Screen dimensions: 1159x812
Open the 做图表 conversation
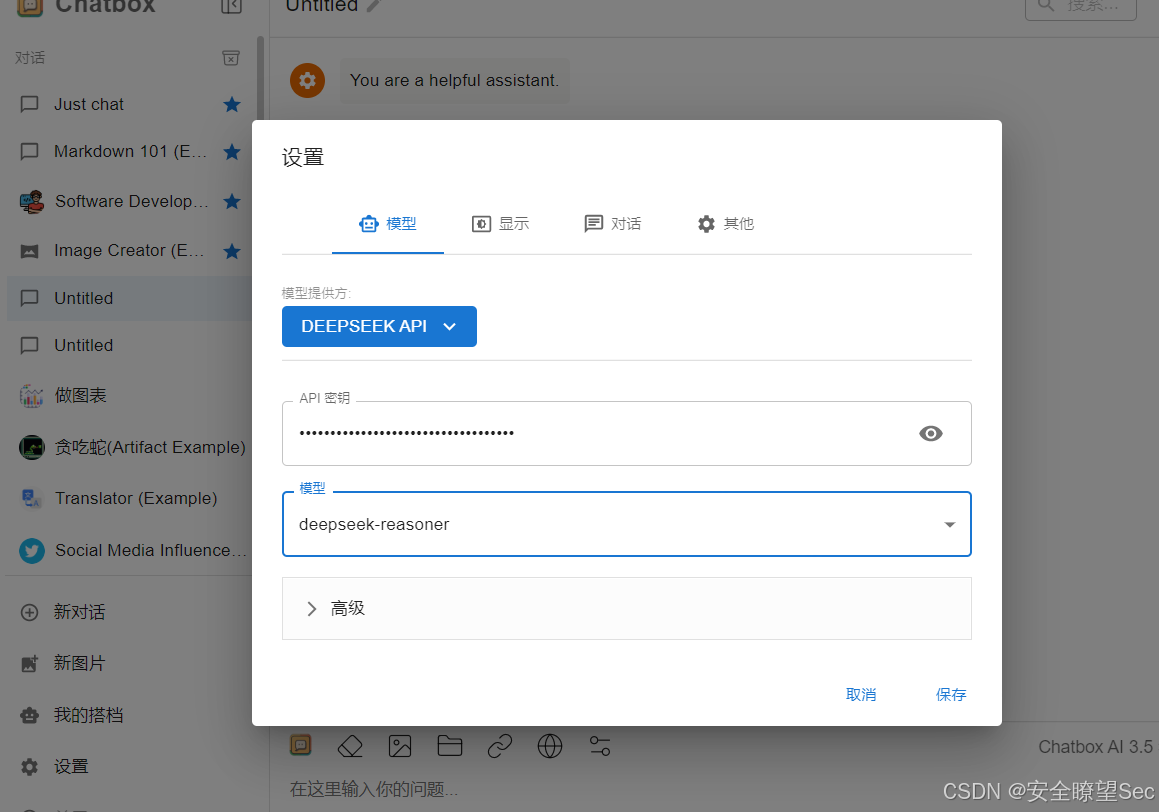[x=129, y=396]
